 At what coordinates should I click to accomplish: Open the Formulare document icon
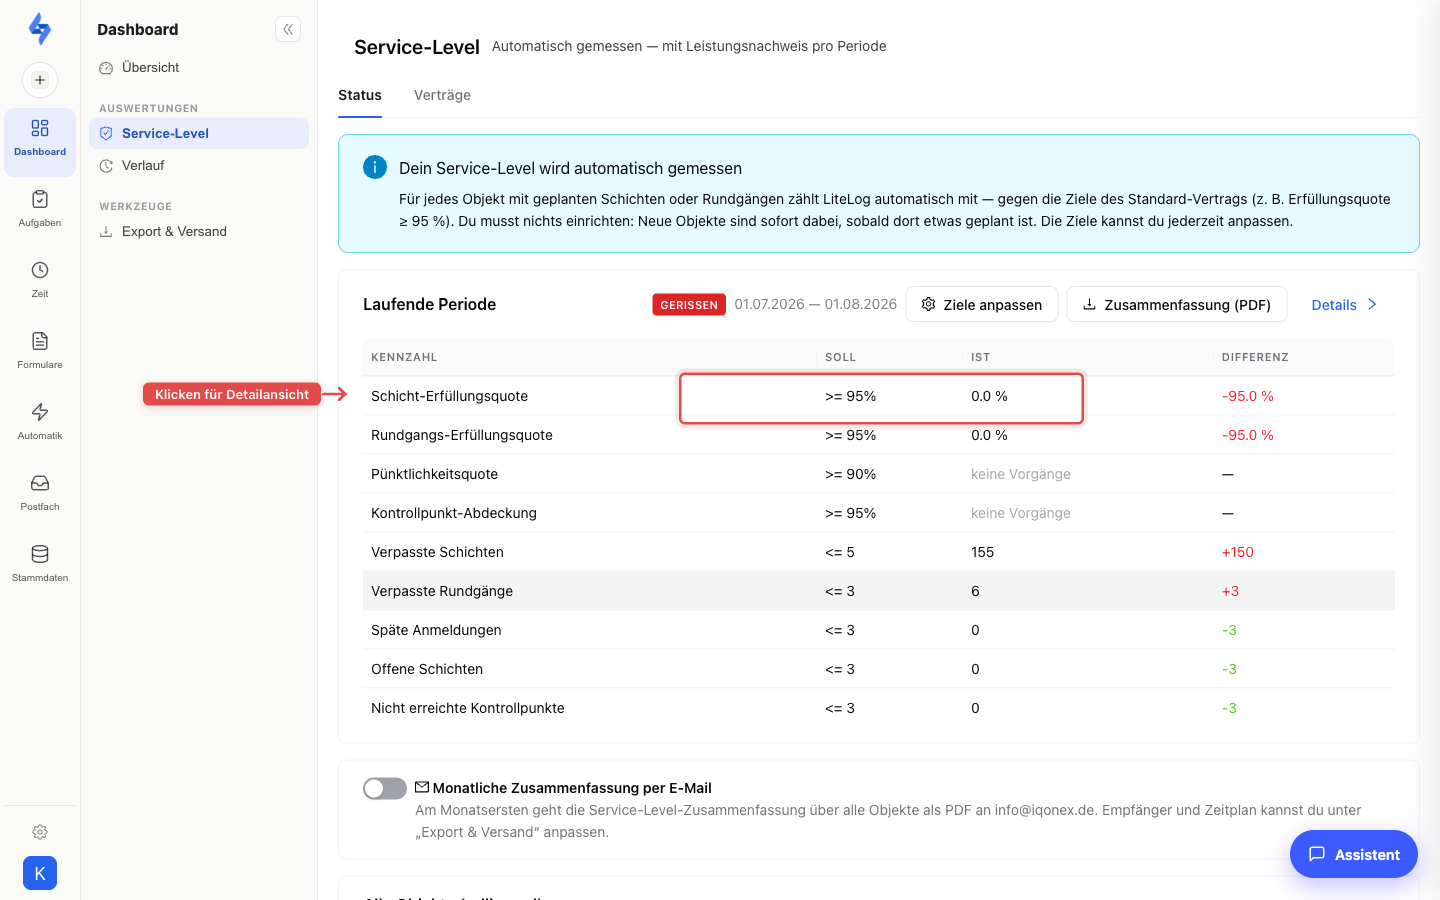40,341
